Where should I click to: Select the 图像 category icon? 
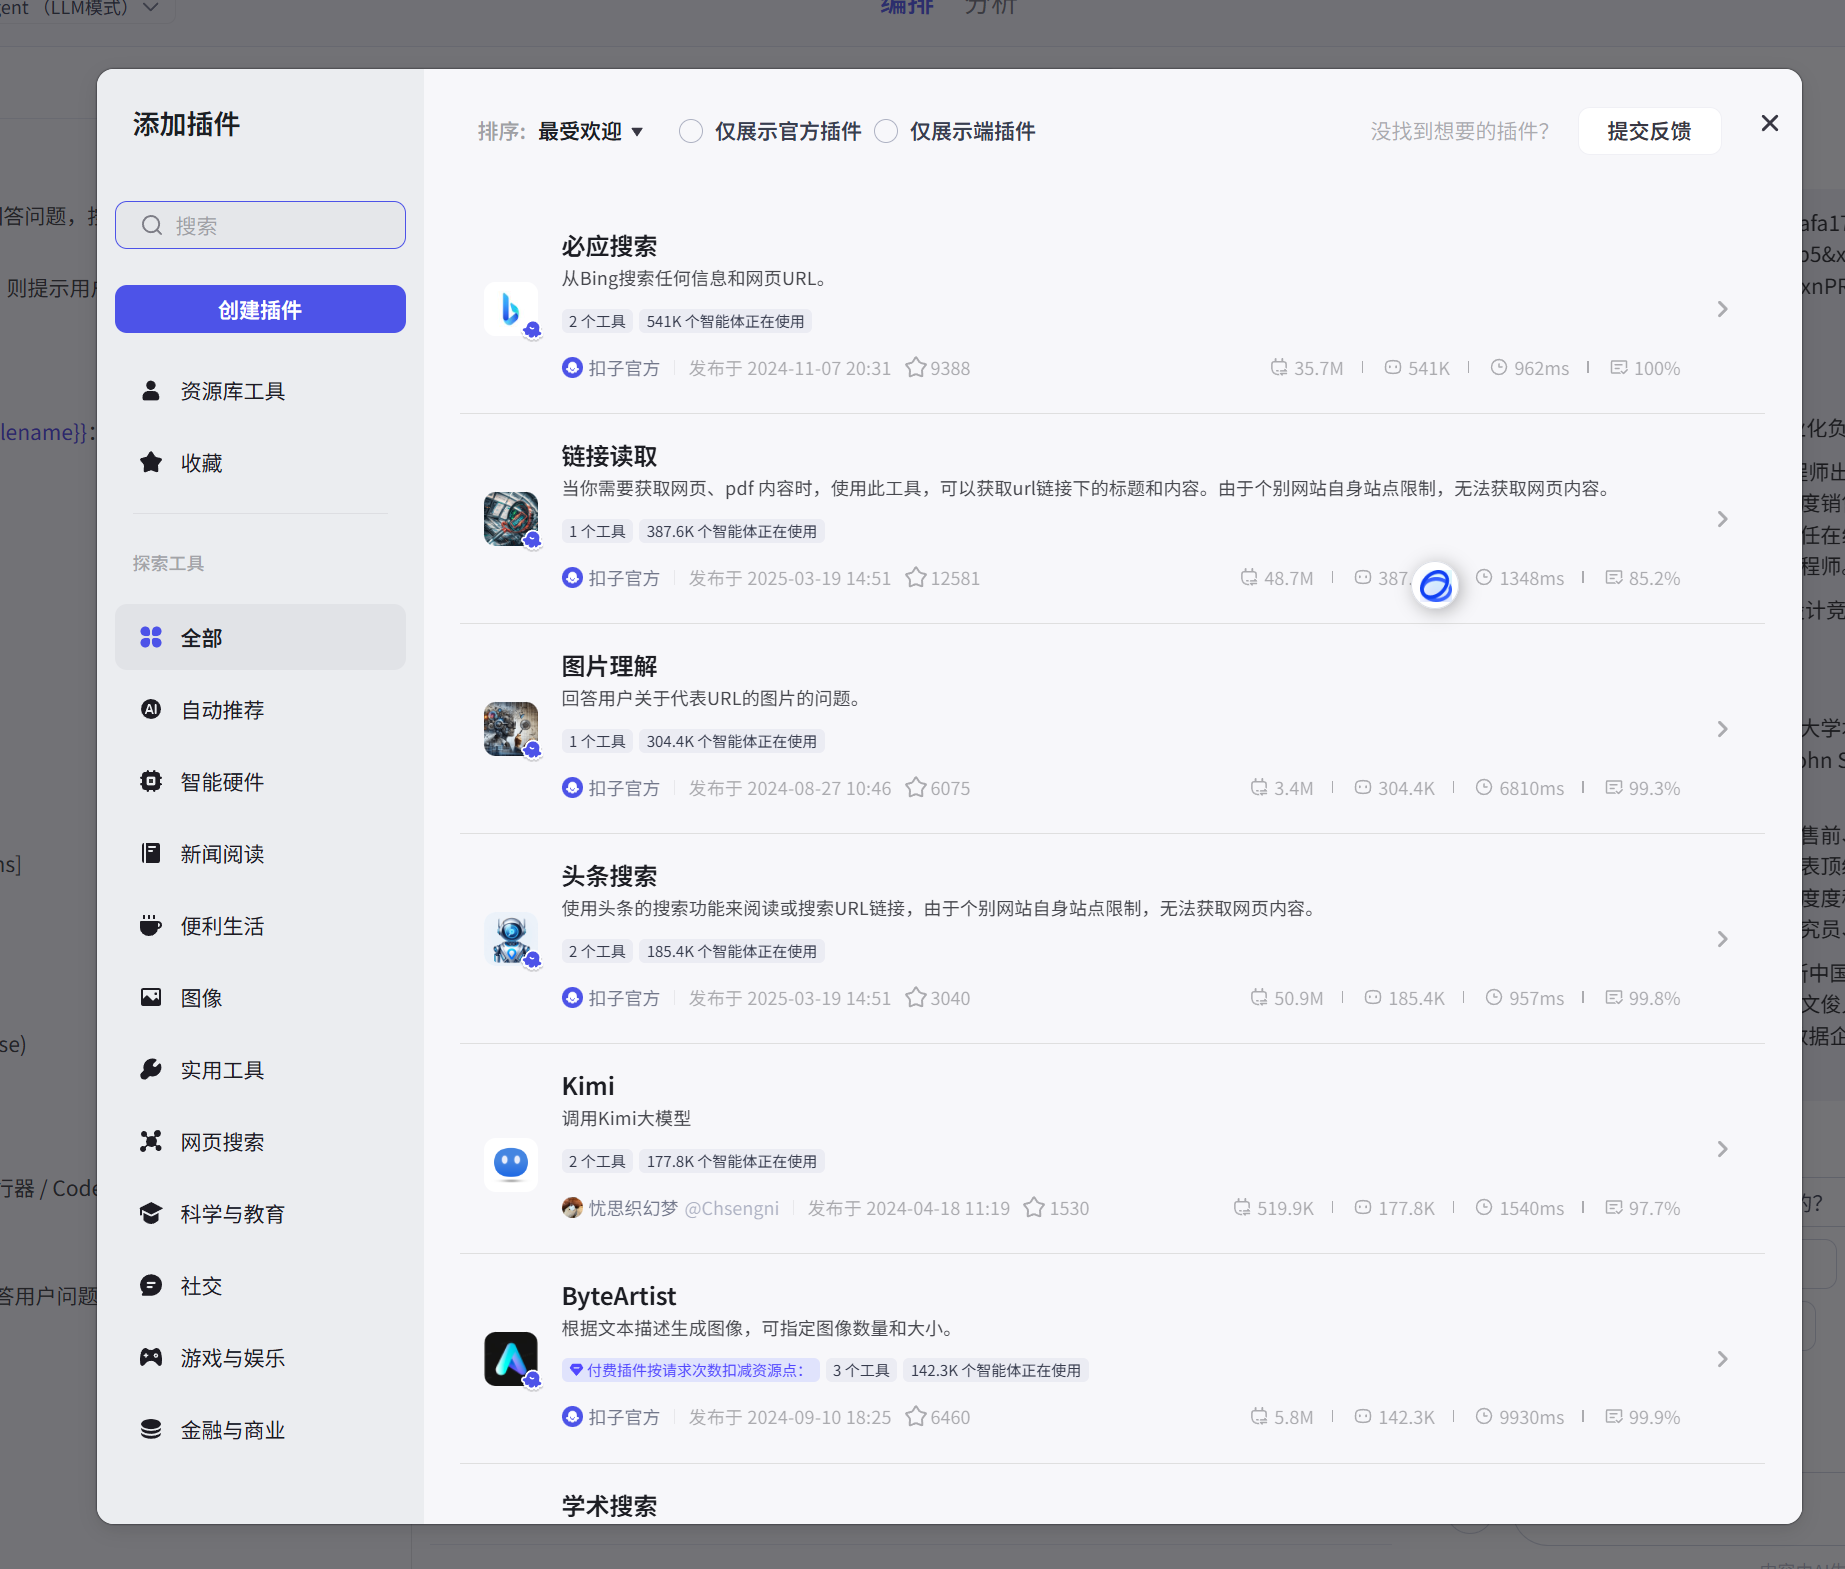click(x=151, y=997)
